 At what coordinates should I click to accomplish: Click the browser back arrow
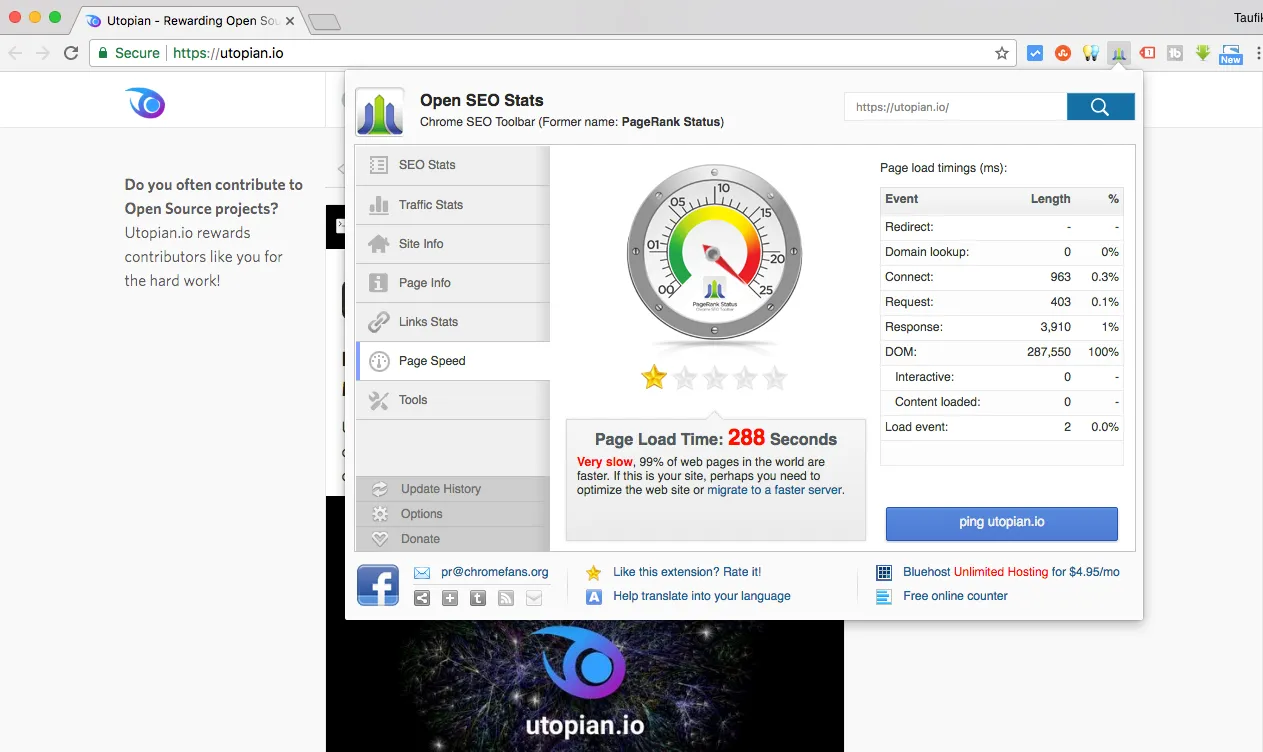click(x=15, y=53)
